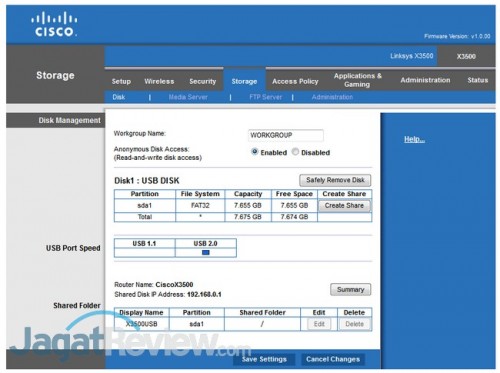Click the Disk Management section label
500x373 pixels.
[x=69, y=120]
